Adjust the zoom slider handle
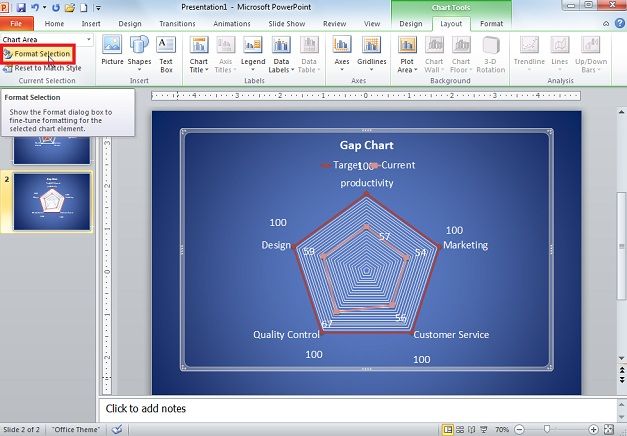The width and height of the screenshot is (627, 436). (x=547, y=430)
